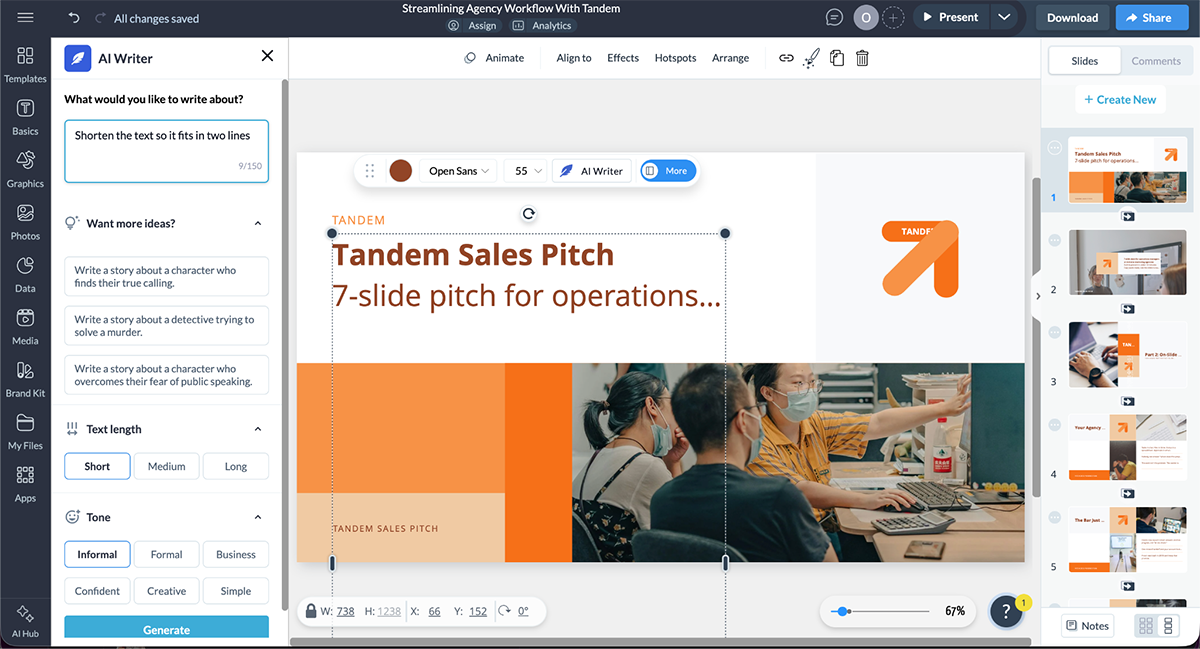
Task: Click the delete trash icon
Action: [x=862, y=58]
